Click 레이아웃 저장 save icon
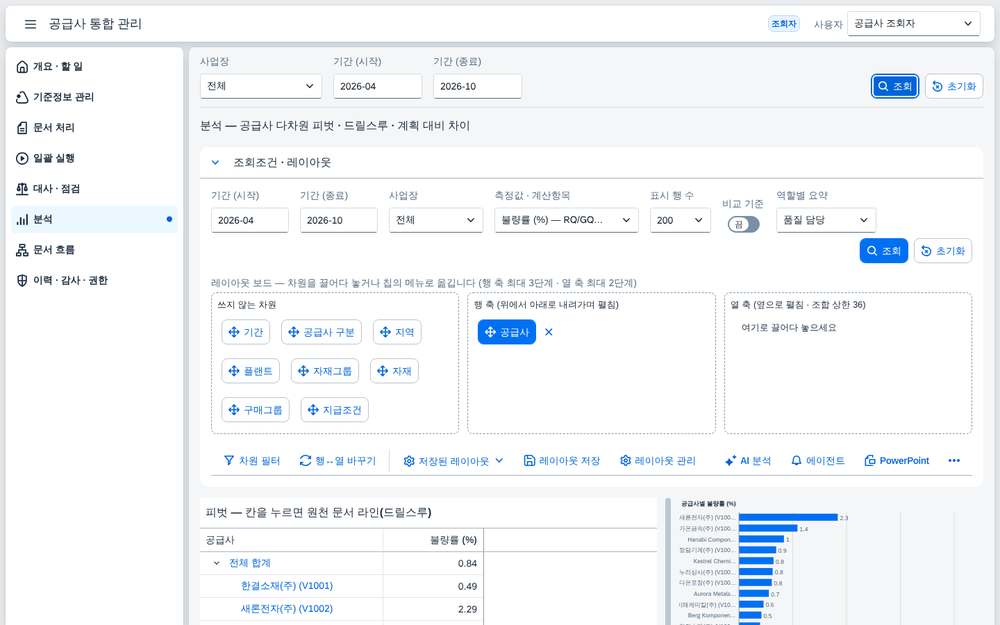This screenshot has height=625, width=1000. click(529, 460)
